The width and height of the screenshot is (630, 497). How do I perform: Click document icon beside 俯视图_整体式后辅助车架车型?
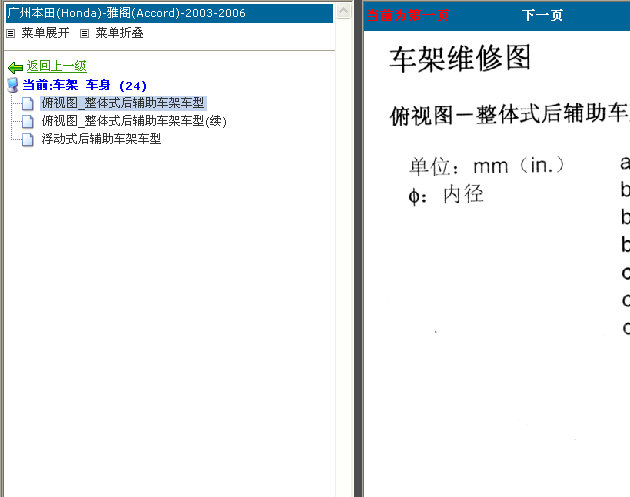(27, 103)
